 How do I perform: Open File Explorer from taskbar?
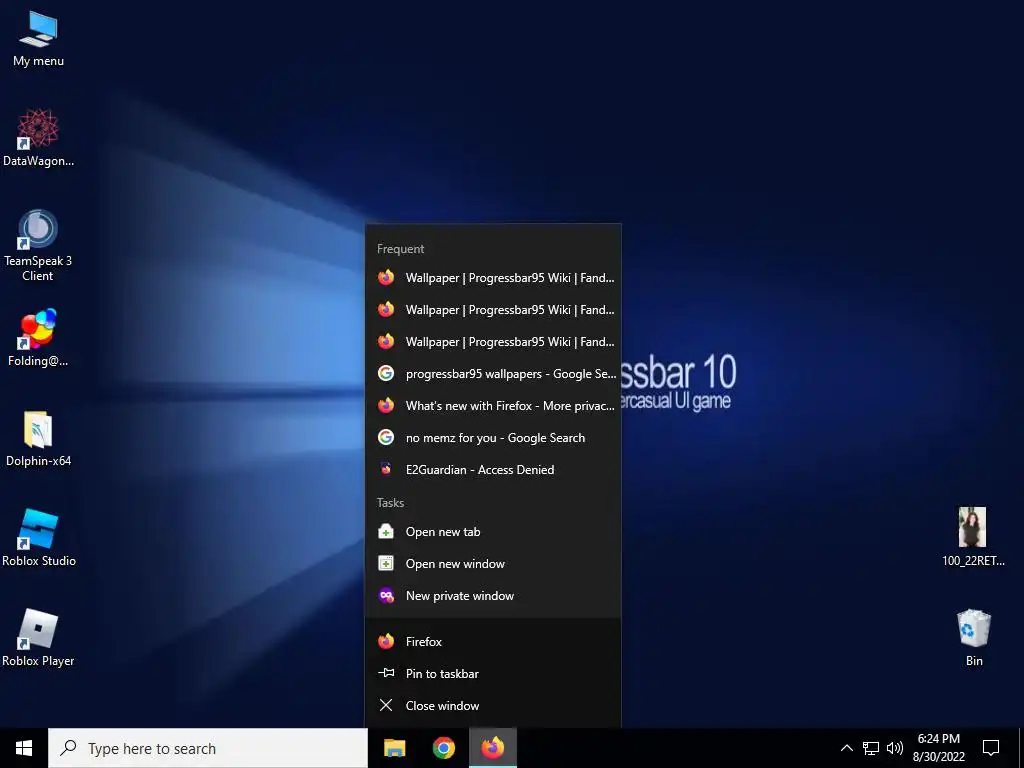pos(394,748)
